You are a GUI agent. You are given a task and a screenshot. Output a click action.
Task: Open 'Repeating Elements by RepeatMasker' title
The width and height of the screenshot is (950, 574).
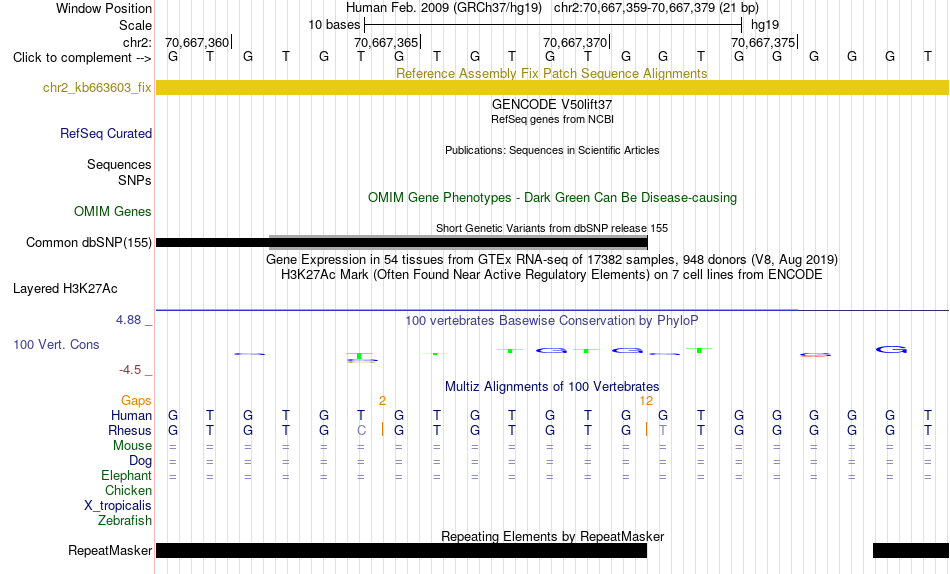tap(552, 536)
